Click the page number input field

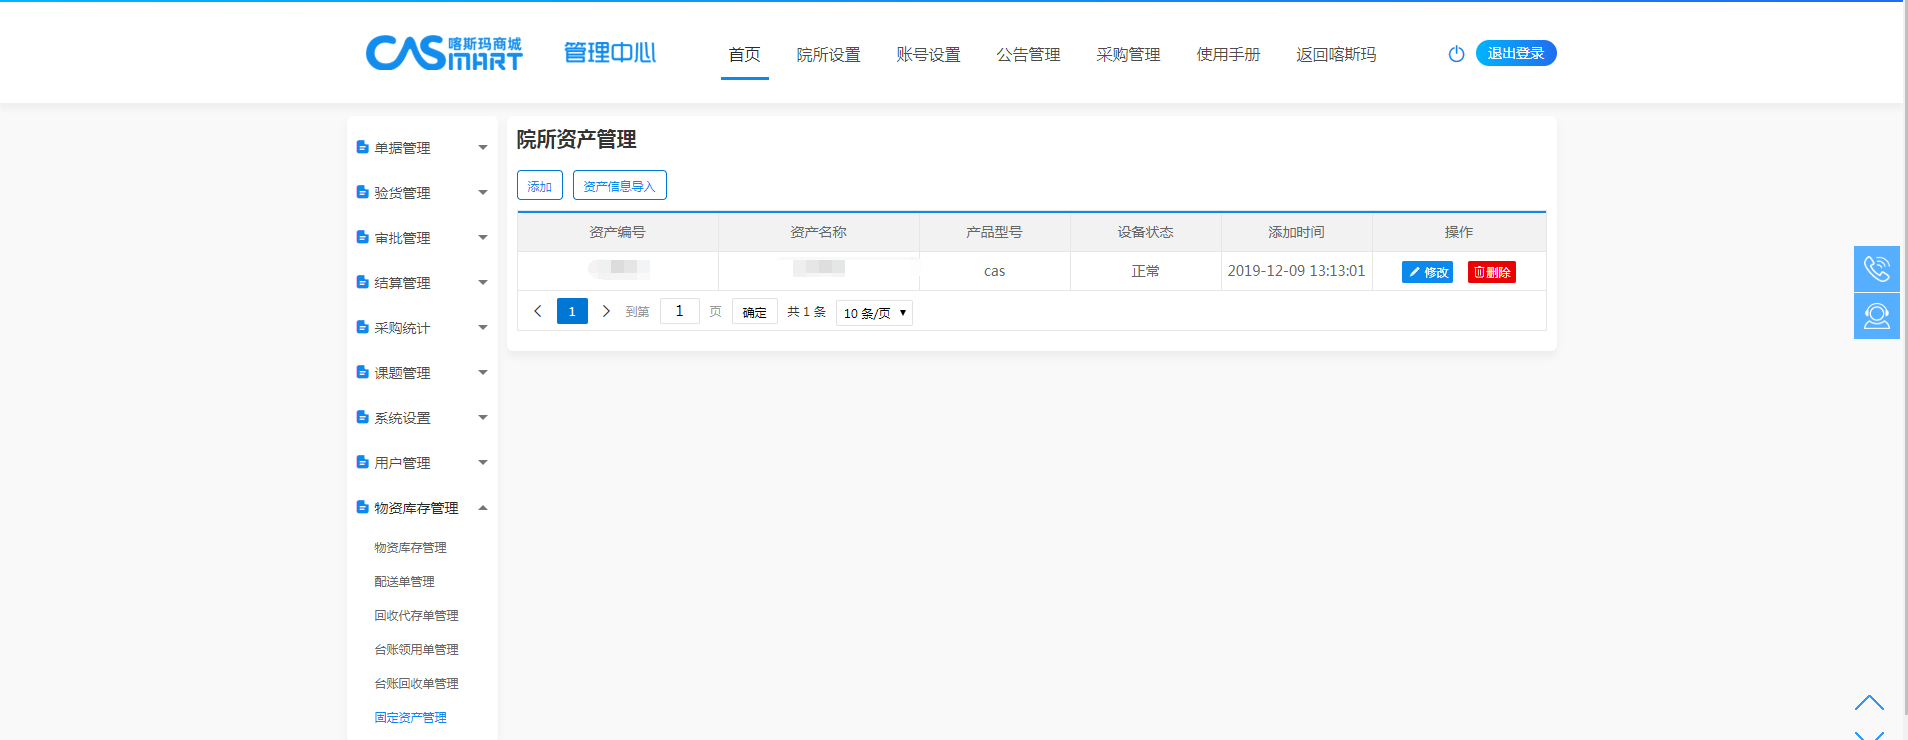click(x=679, y=312)
